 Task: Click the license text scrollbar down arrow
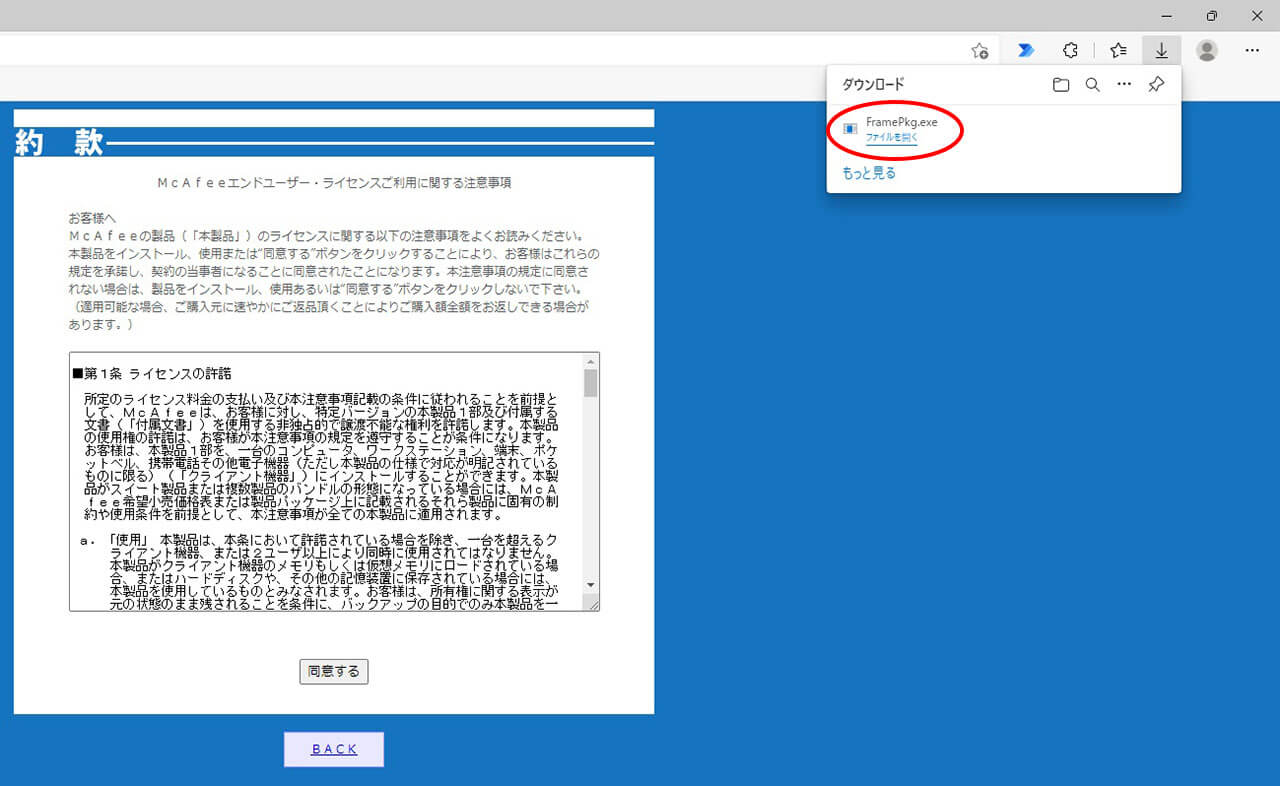(590, 585)
